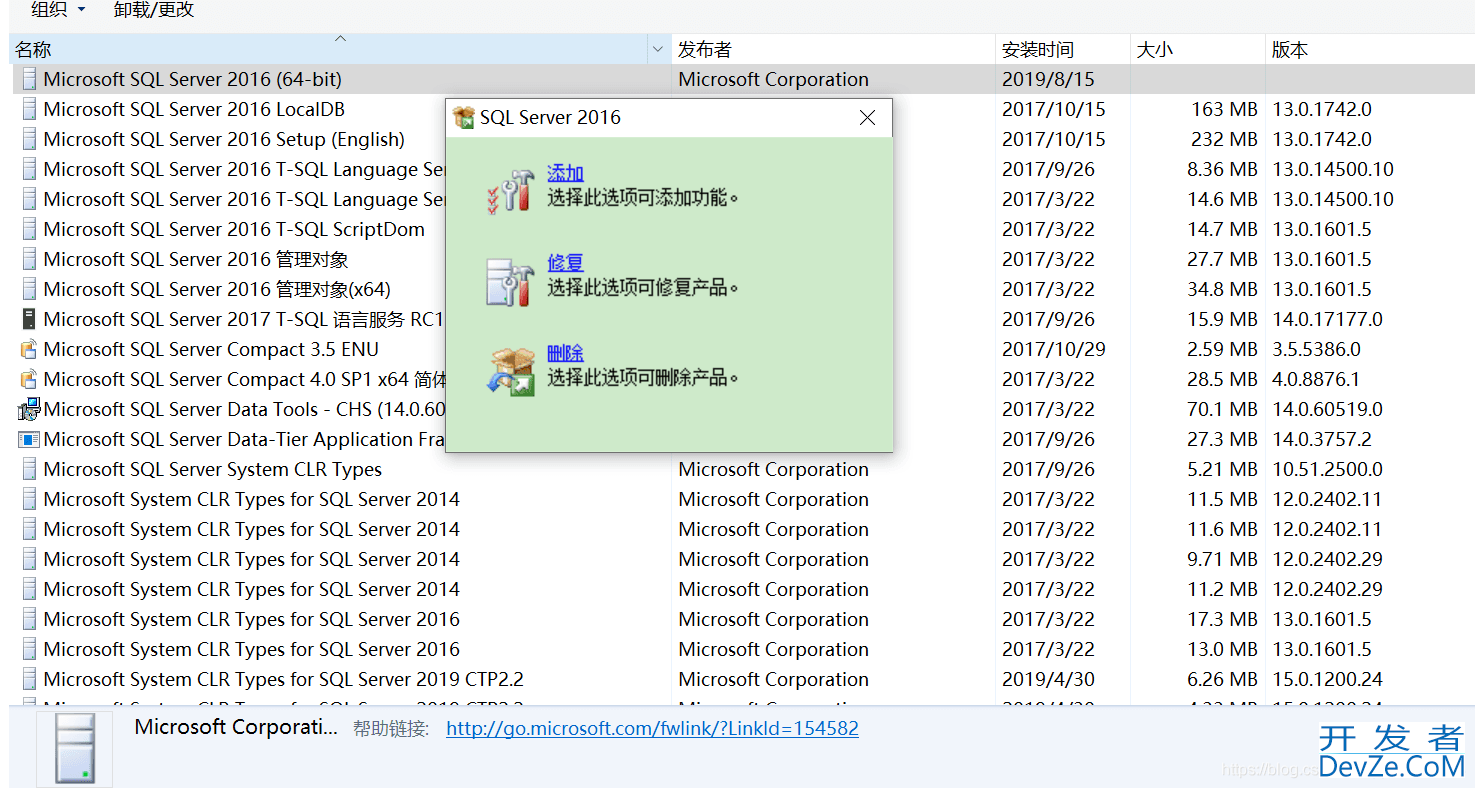Click the 添加 link in the dialog
Viewport: 1475px width, 788px height.
(565, 173)
